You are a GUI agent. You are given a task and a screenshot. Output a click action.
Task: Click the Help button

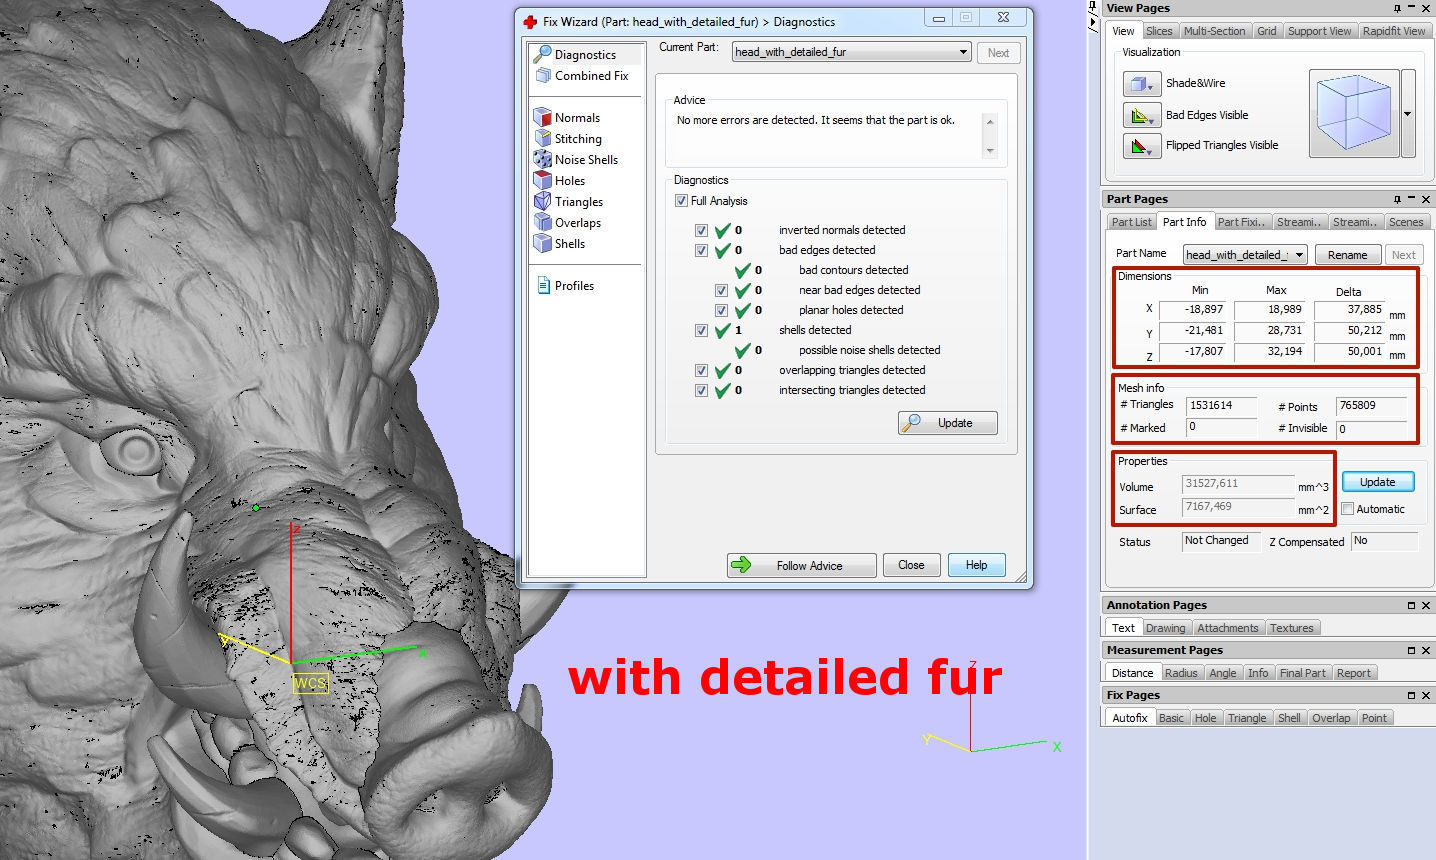pyautogui.click(x=976, y=565)
